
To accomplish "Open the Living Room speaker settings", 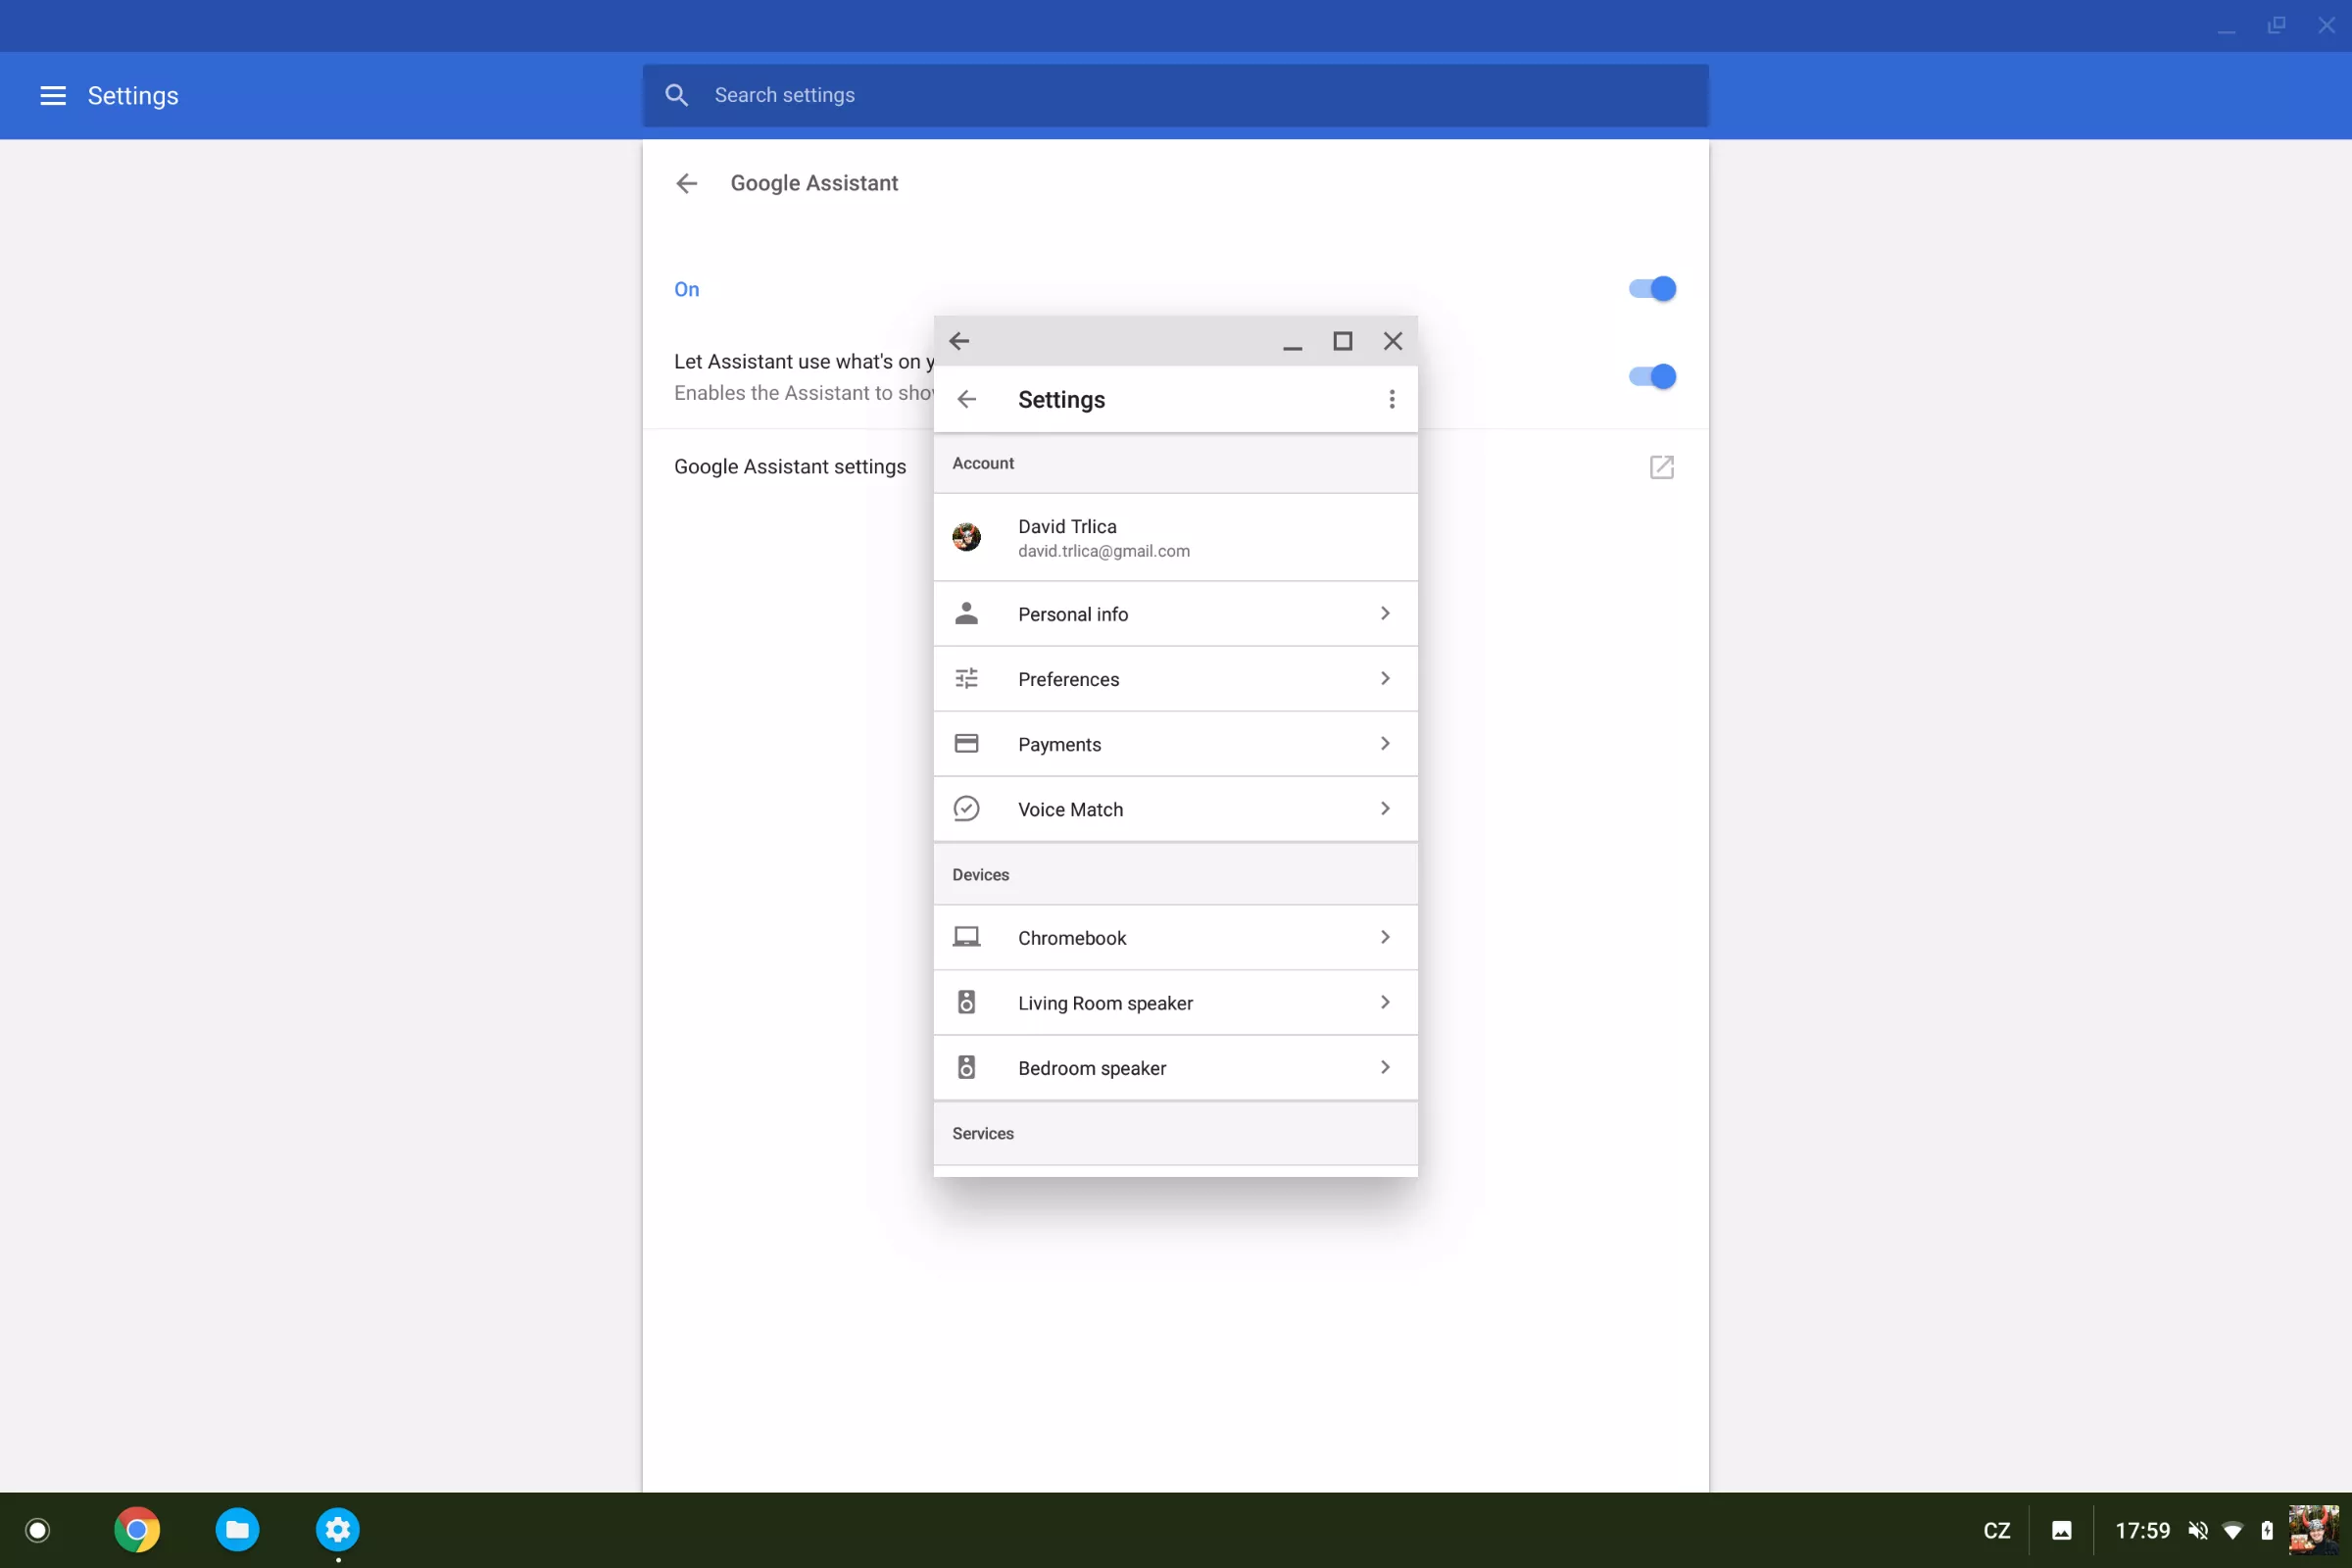I will pyautogui.click(x=1175, y=1003).
